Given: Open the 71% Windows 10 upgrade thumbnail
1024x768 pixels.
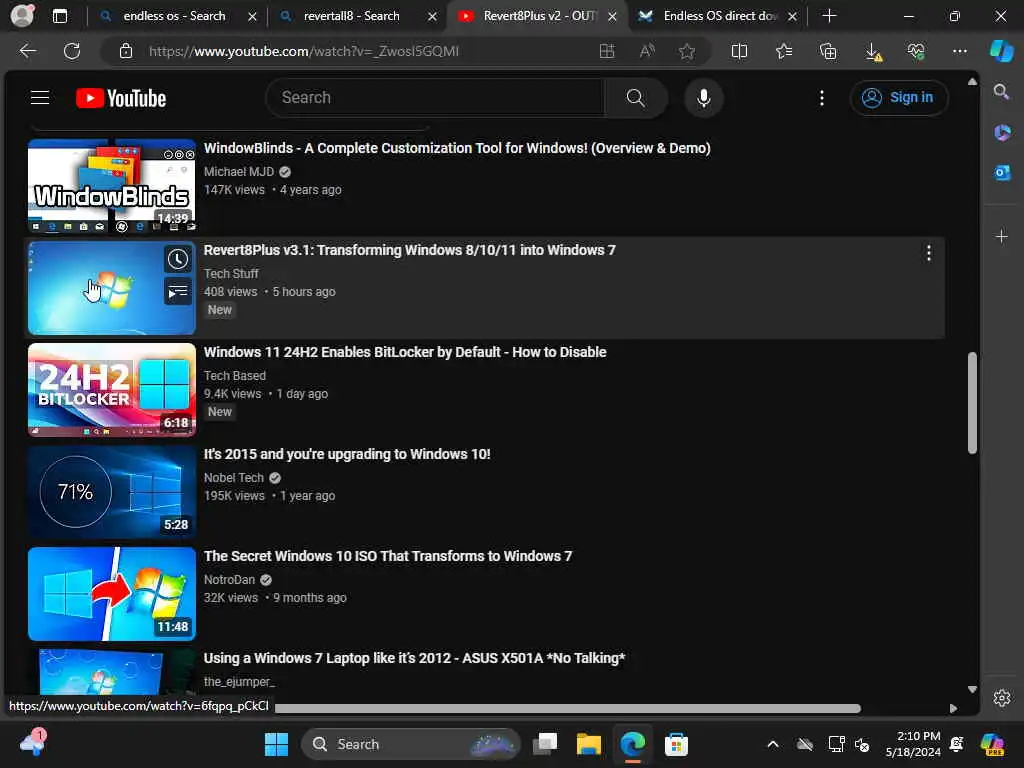Looking at the screenshot, I should pyautogui.click(x=112, y=492).
